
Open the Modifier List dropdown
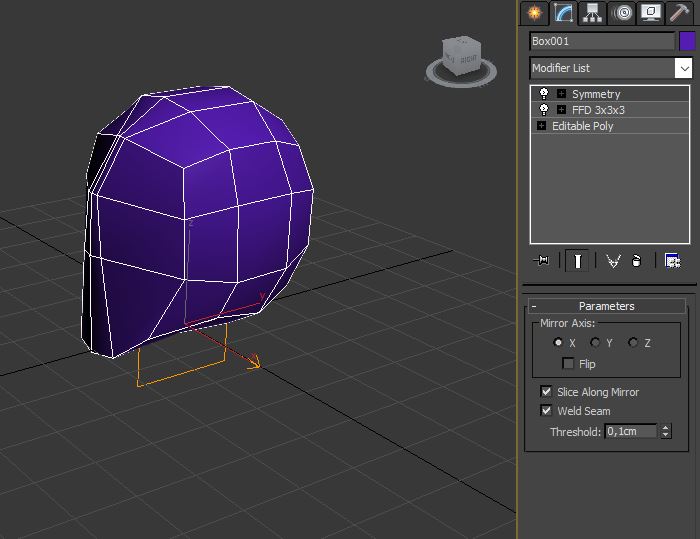coord(684,68)
